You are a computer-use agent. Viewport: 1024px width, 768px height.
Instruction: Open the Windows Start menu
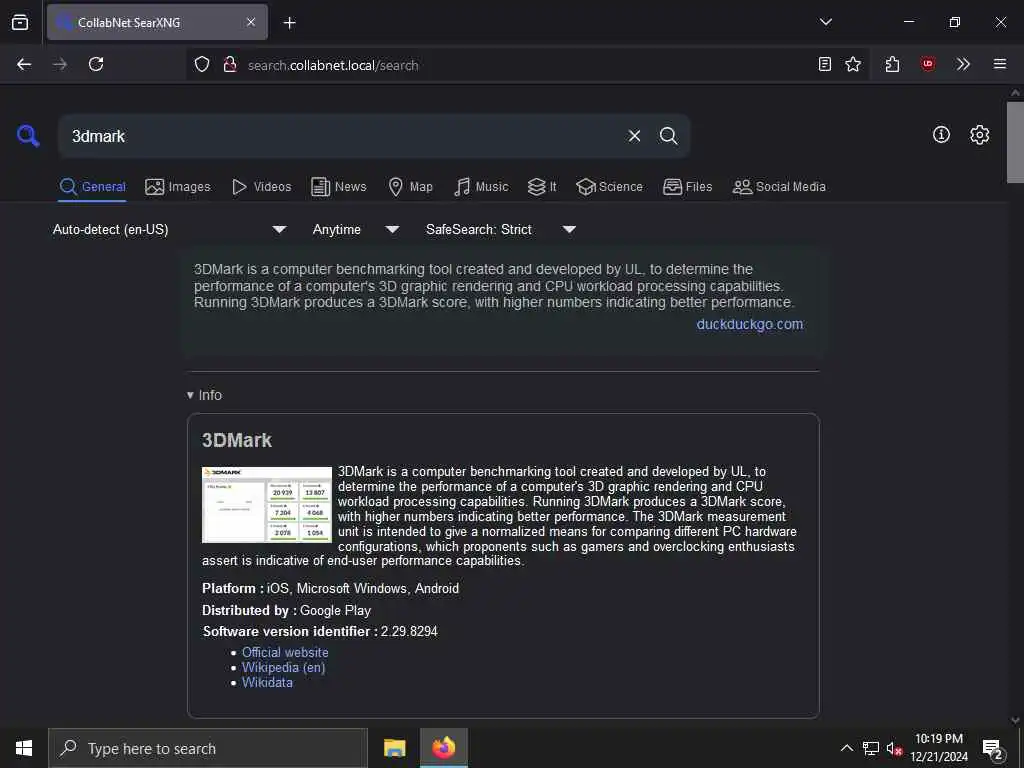(x=24, y=748)
